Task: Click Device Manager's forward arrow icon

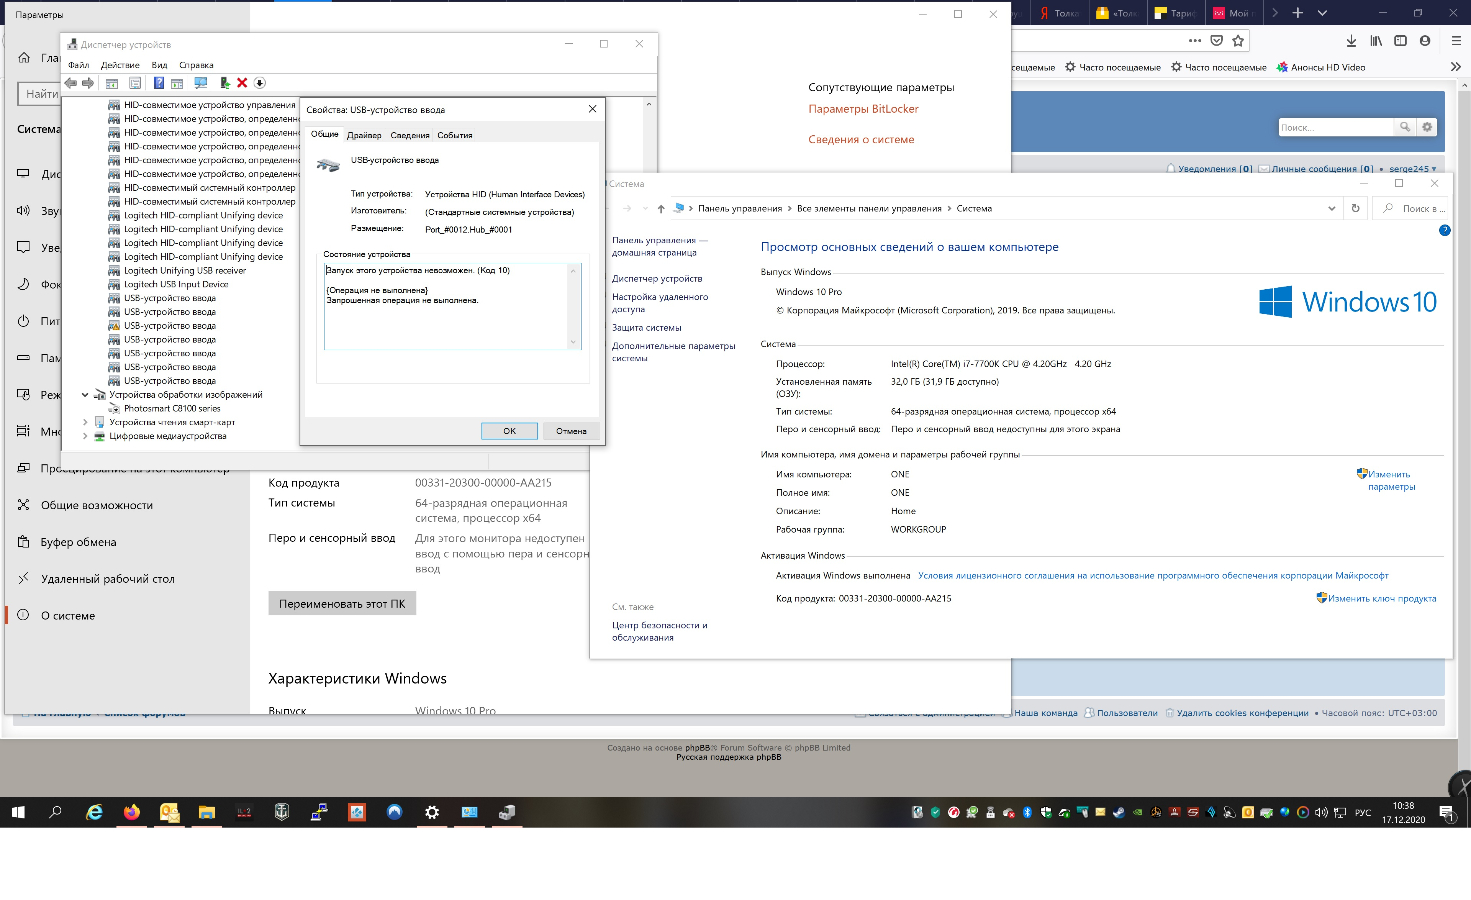Action: (88, 83)
